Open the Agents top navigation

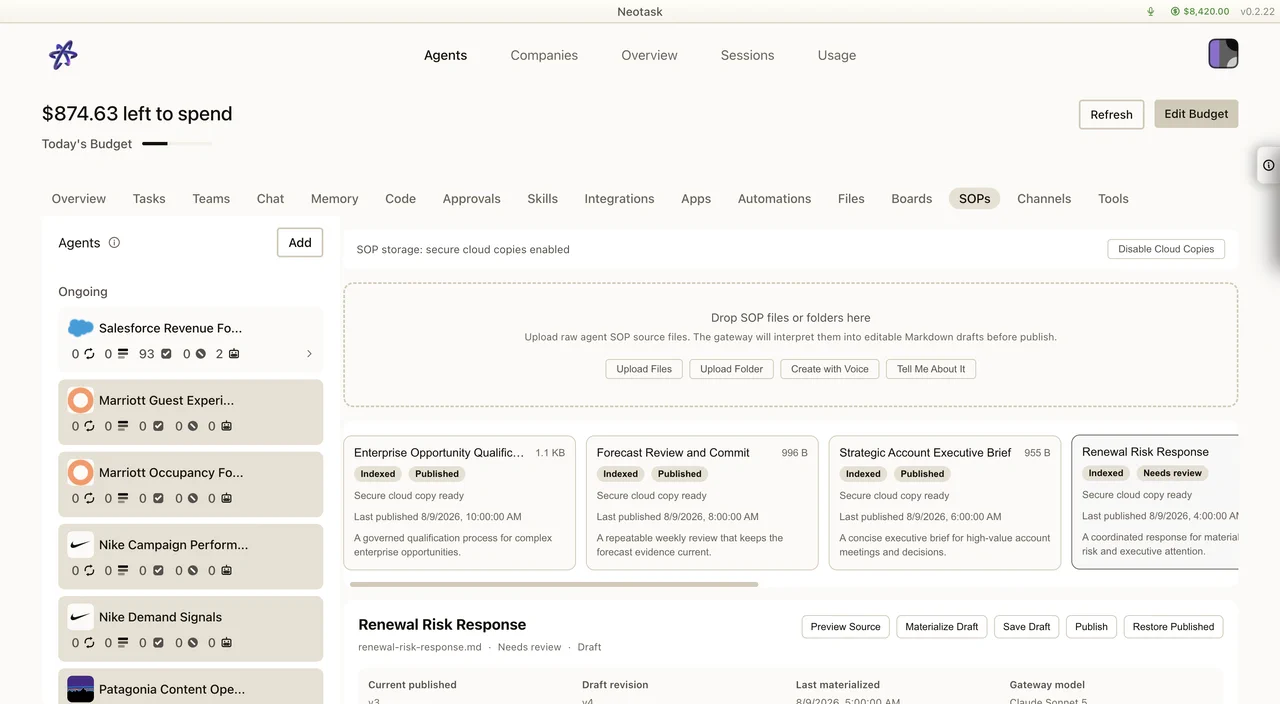point(445,55)
